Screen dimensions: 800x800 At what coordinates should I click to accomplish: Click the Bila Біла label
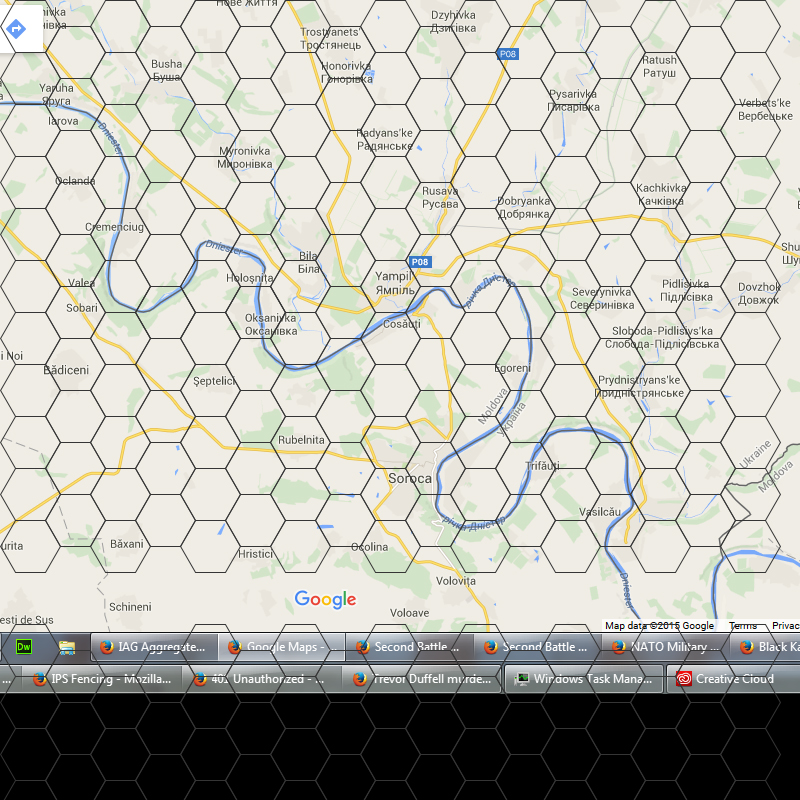point(309,262)
